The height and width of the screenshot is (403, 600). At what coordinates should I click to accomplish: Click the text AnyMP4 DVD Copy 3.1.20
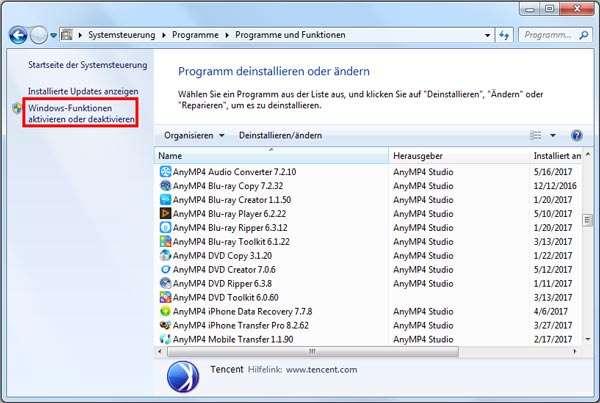point(222,256)
